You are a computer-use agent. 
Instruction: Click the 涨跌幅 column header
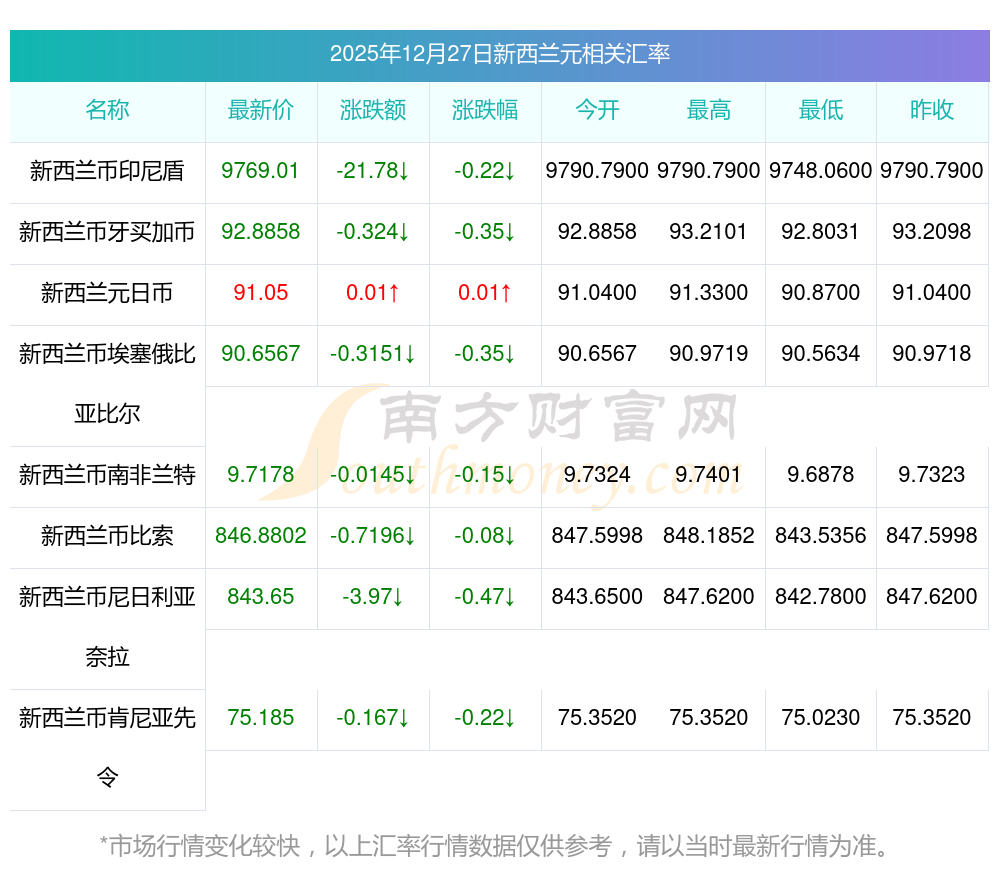tap(485, 110)
